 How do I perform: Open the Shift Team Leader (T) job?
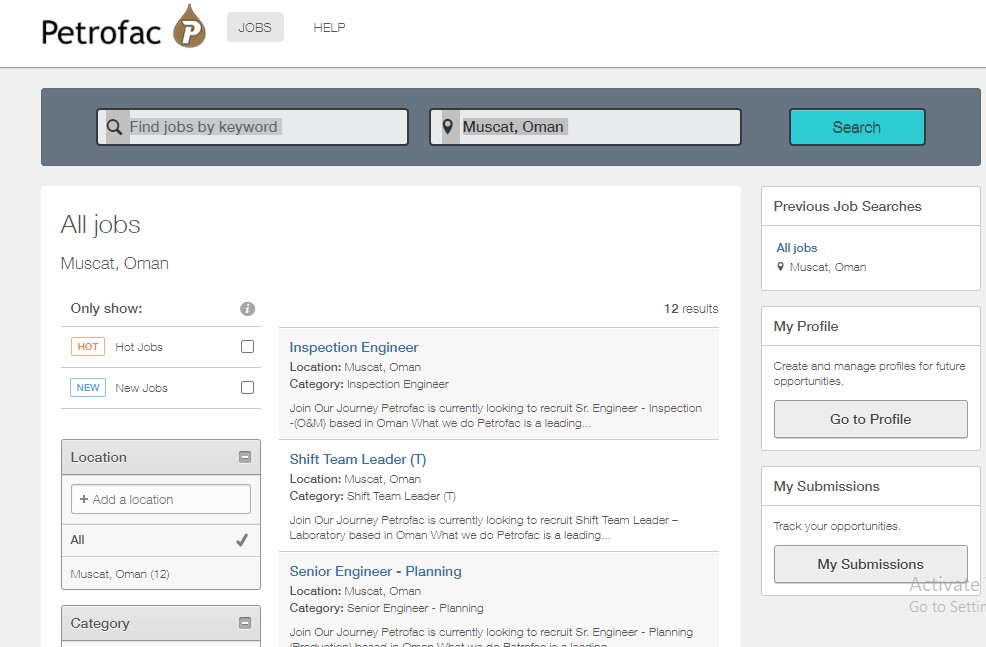tap(358, 459)
